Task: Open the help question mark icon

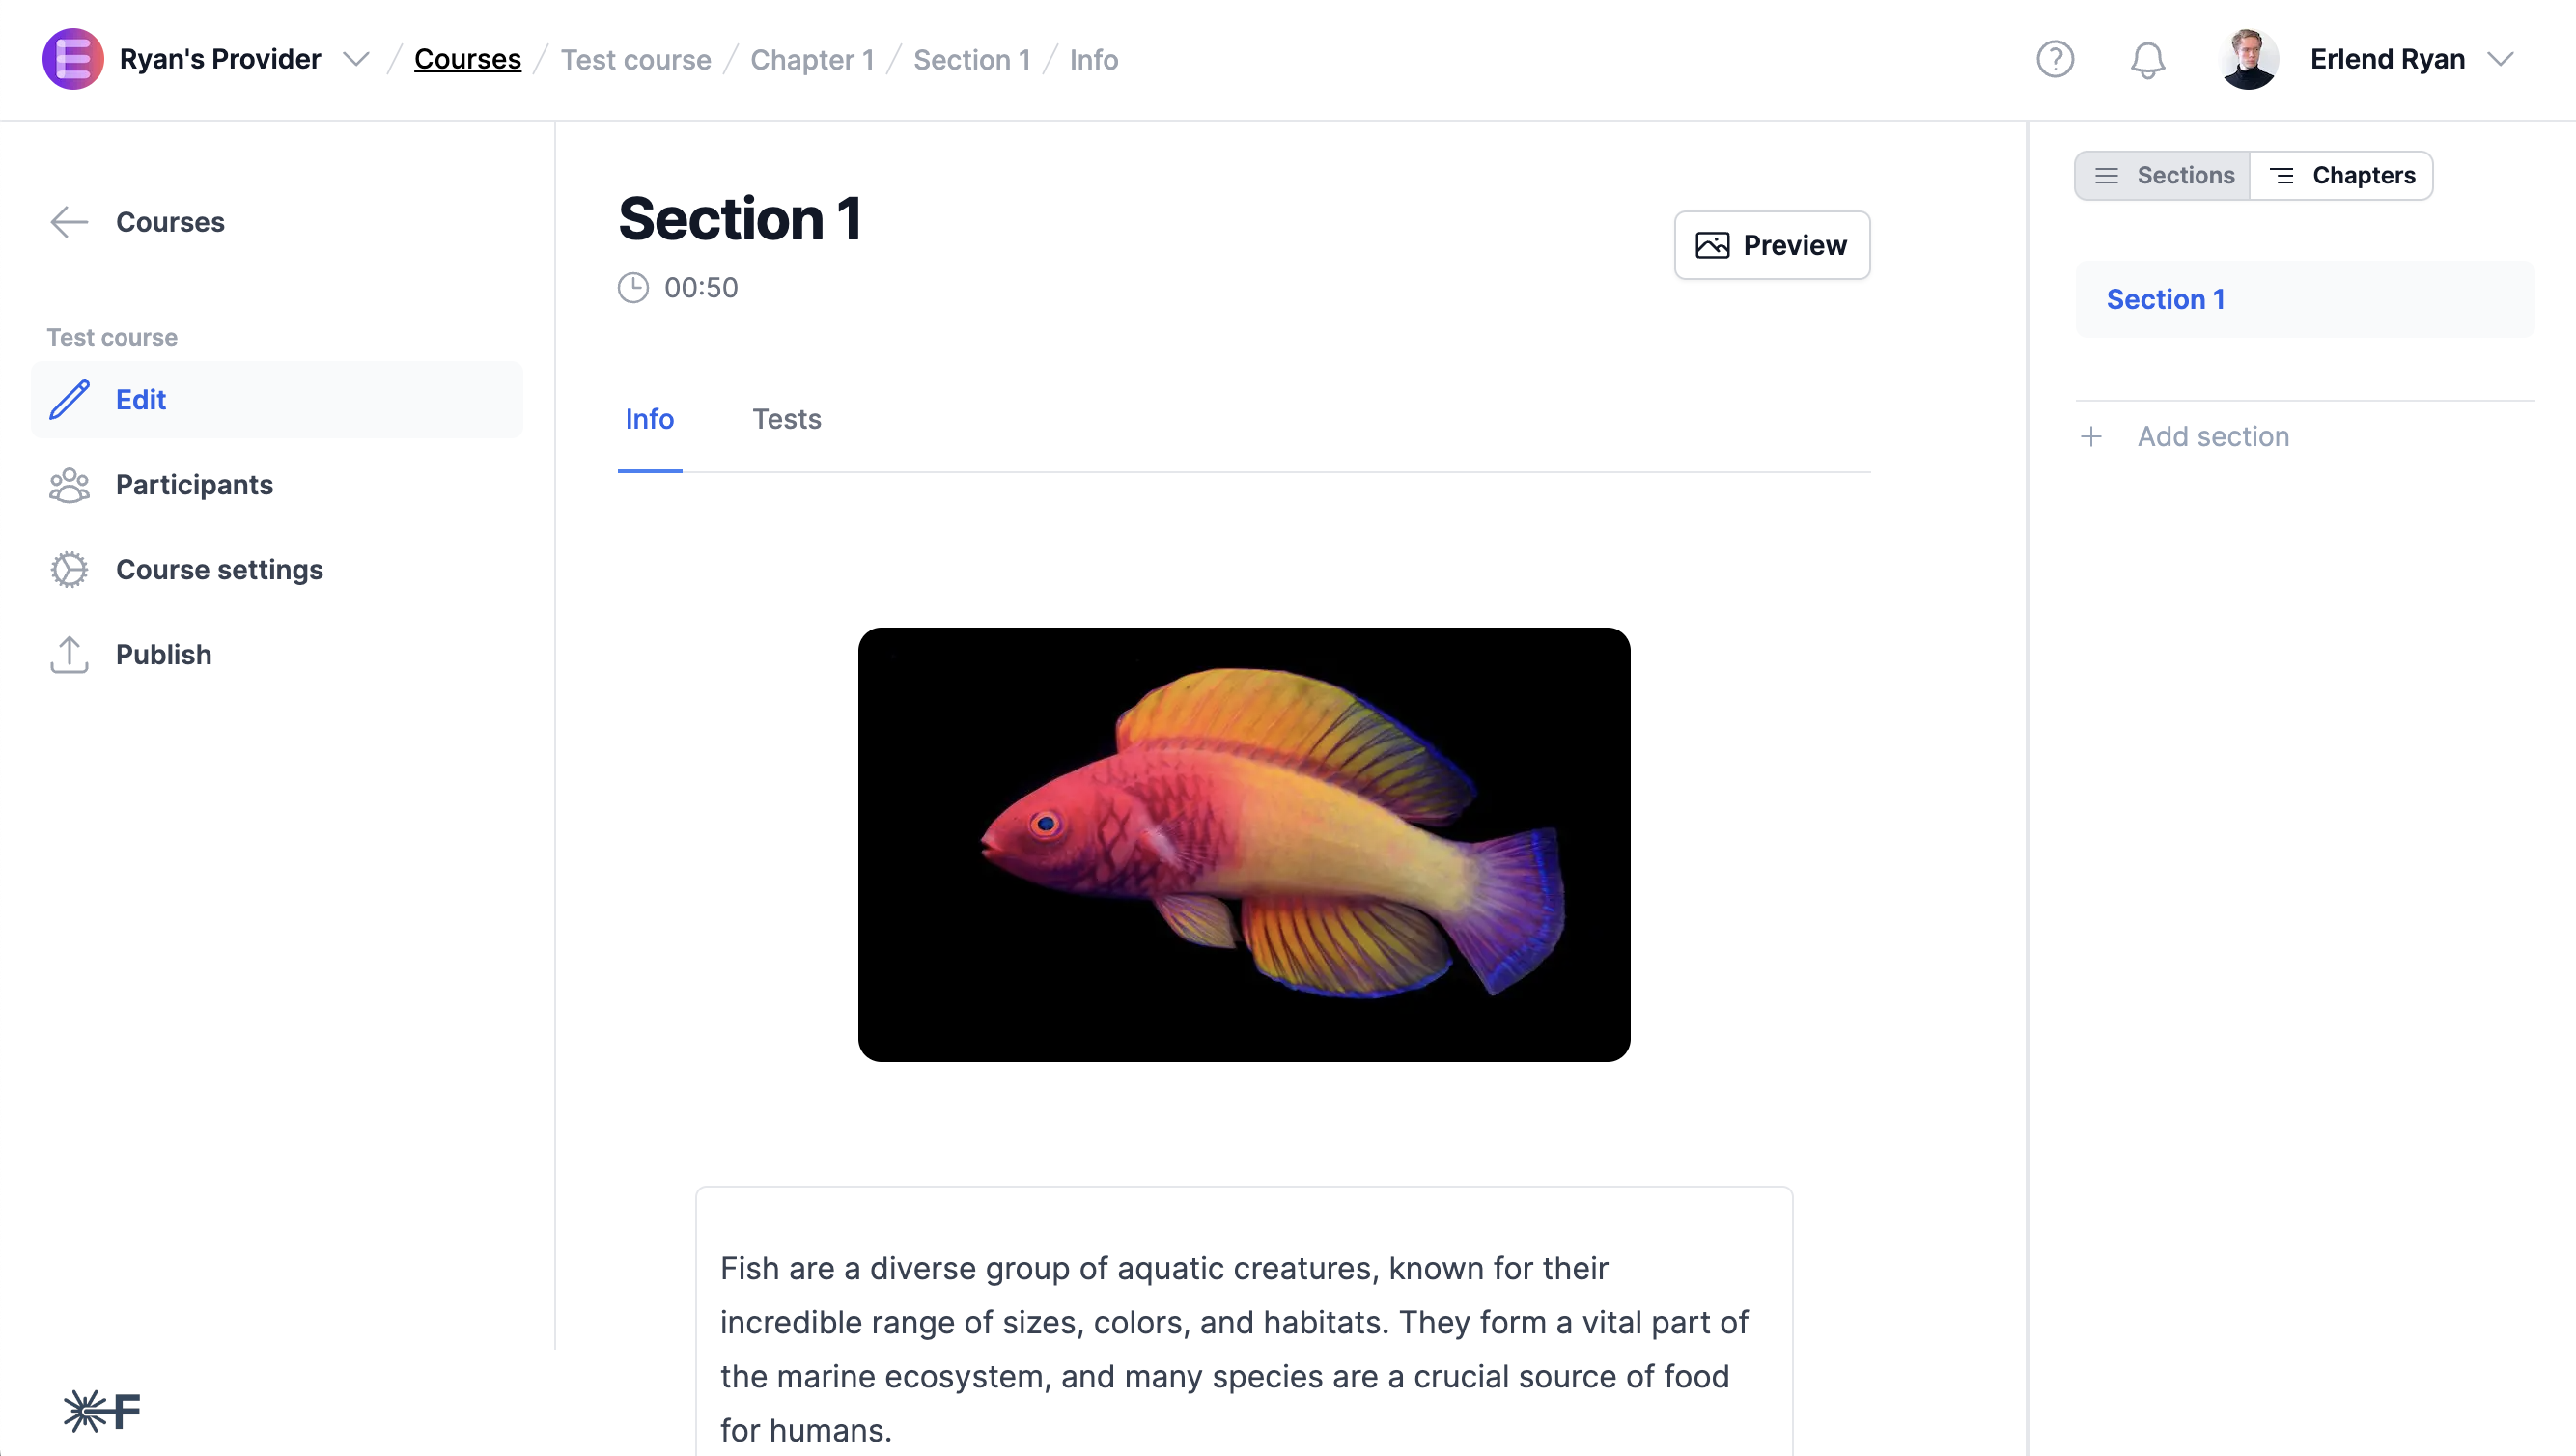Action: tap(2055, 59)
